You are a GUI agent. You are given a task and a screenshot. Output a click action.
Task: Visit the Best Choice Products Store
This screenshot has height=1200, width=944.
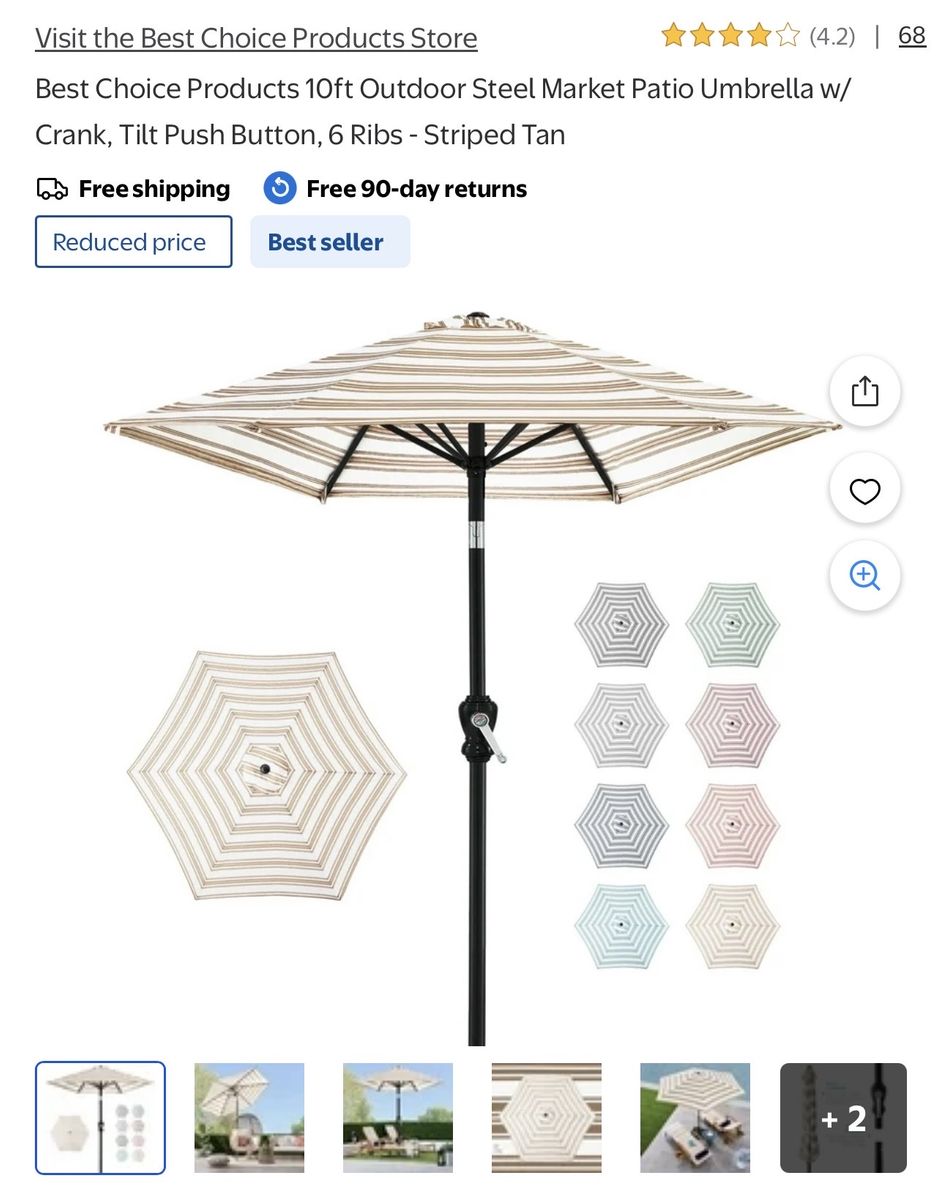pyautogui.click(x=256, y=38)
